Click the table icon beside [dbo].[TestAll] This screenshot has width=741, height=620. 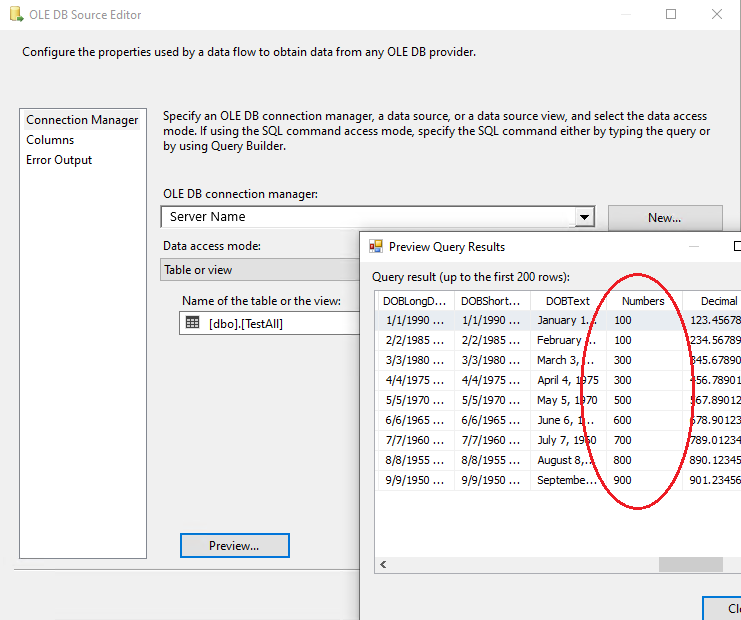pyautogui.click(x=192, y=323)
